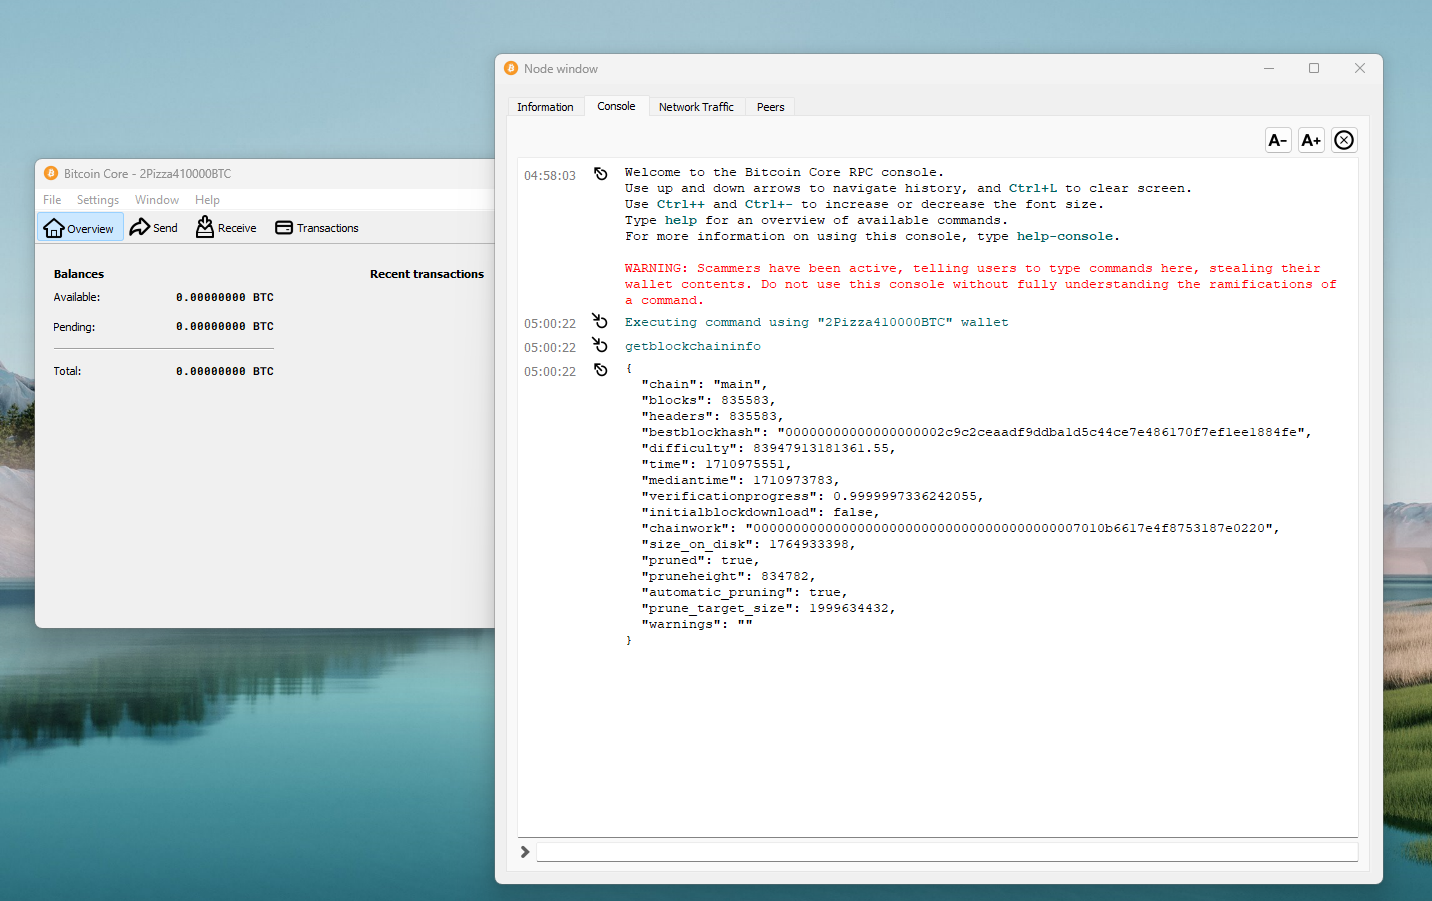Click the "size_on_disk": 1764933398 line
The height and width of the screenshot is (901, 1432).
(748, 544)
